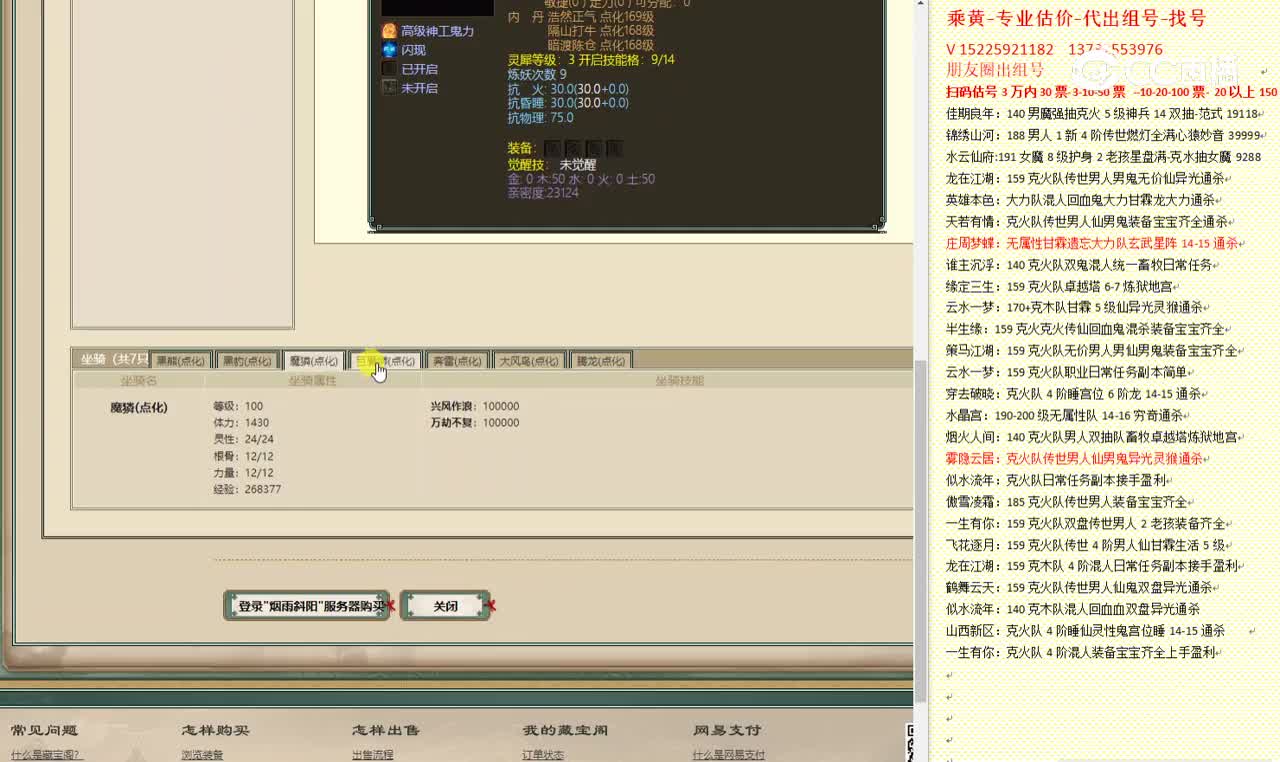
Task: Click the page vertical scrollbar
Action: coord(921,530)
